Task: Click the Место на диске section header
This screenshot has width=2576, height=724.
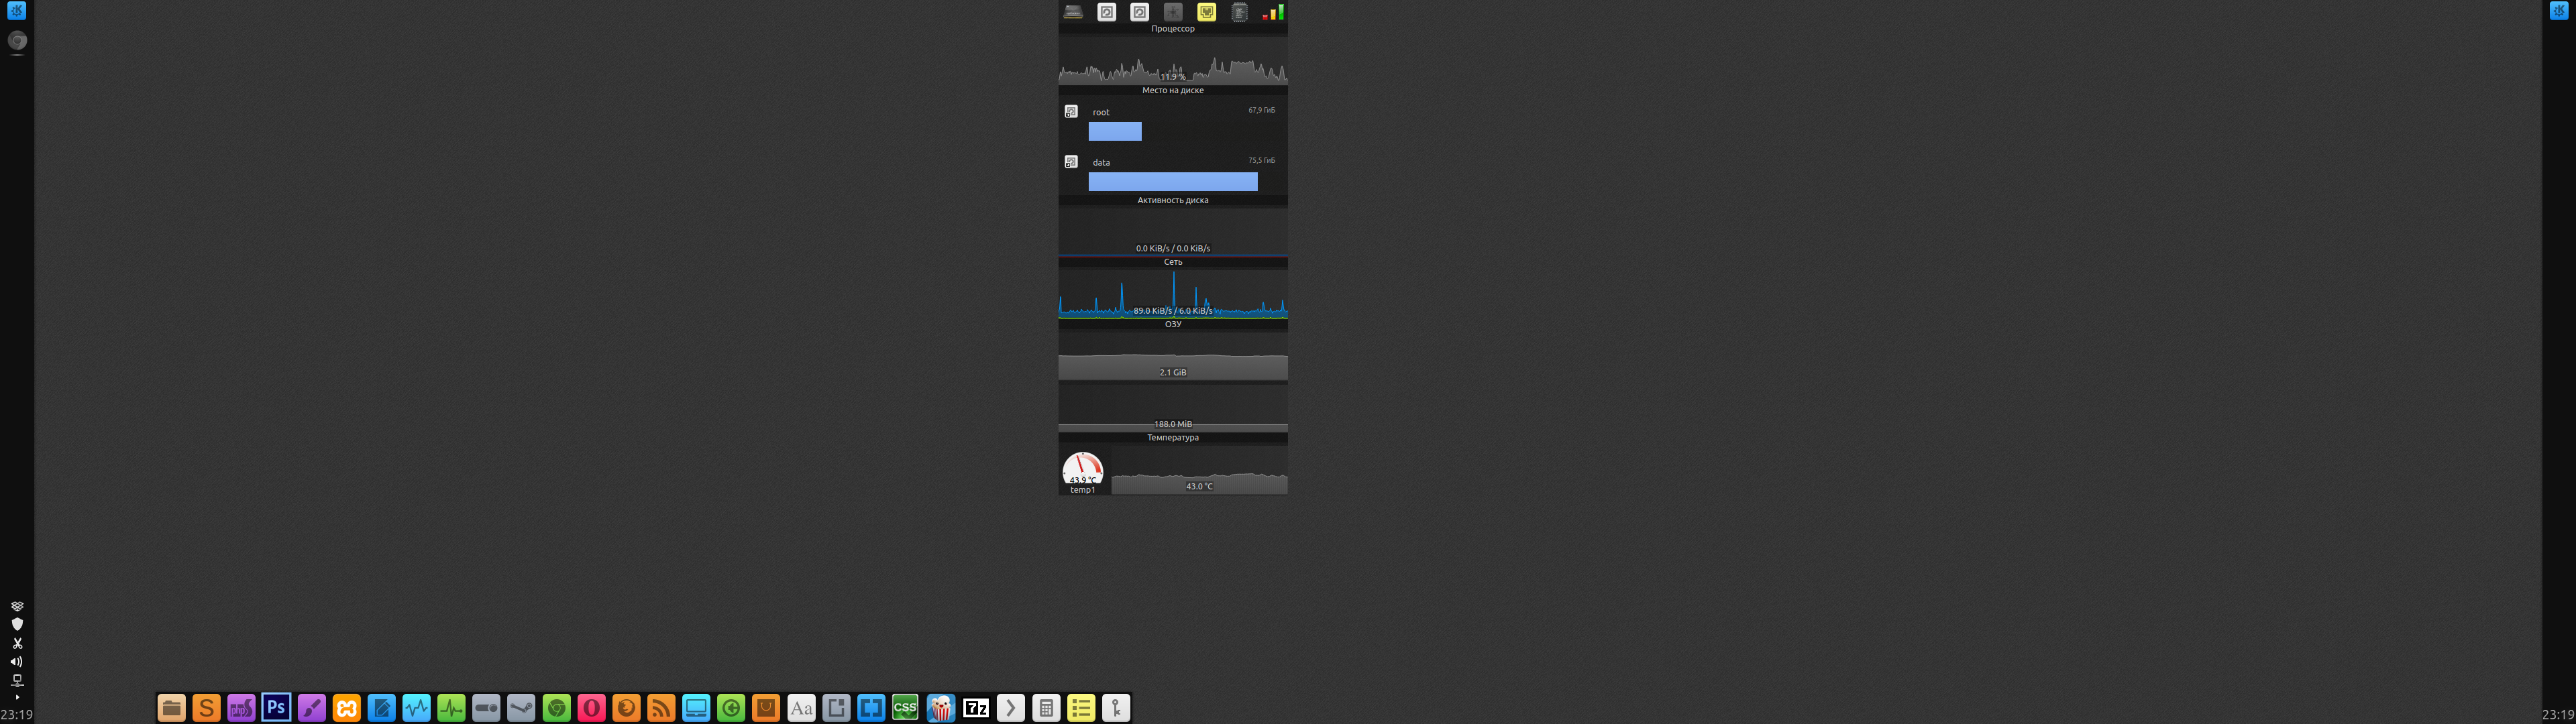Action: click(x=1173, y=90)
